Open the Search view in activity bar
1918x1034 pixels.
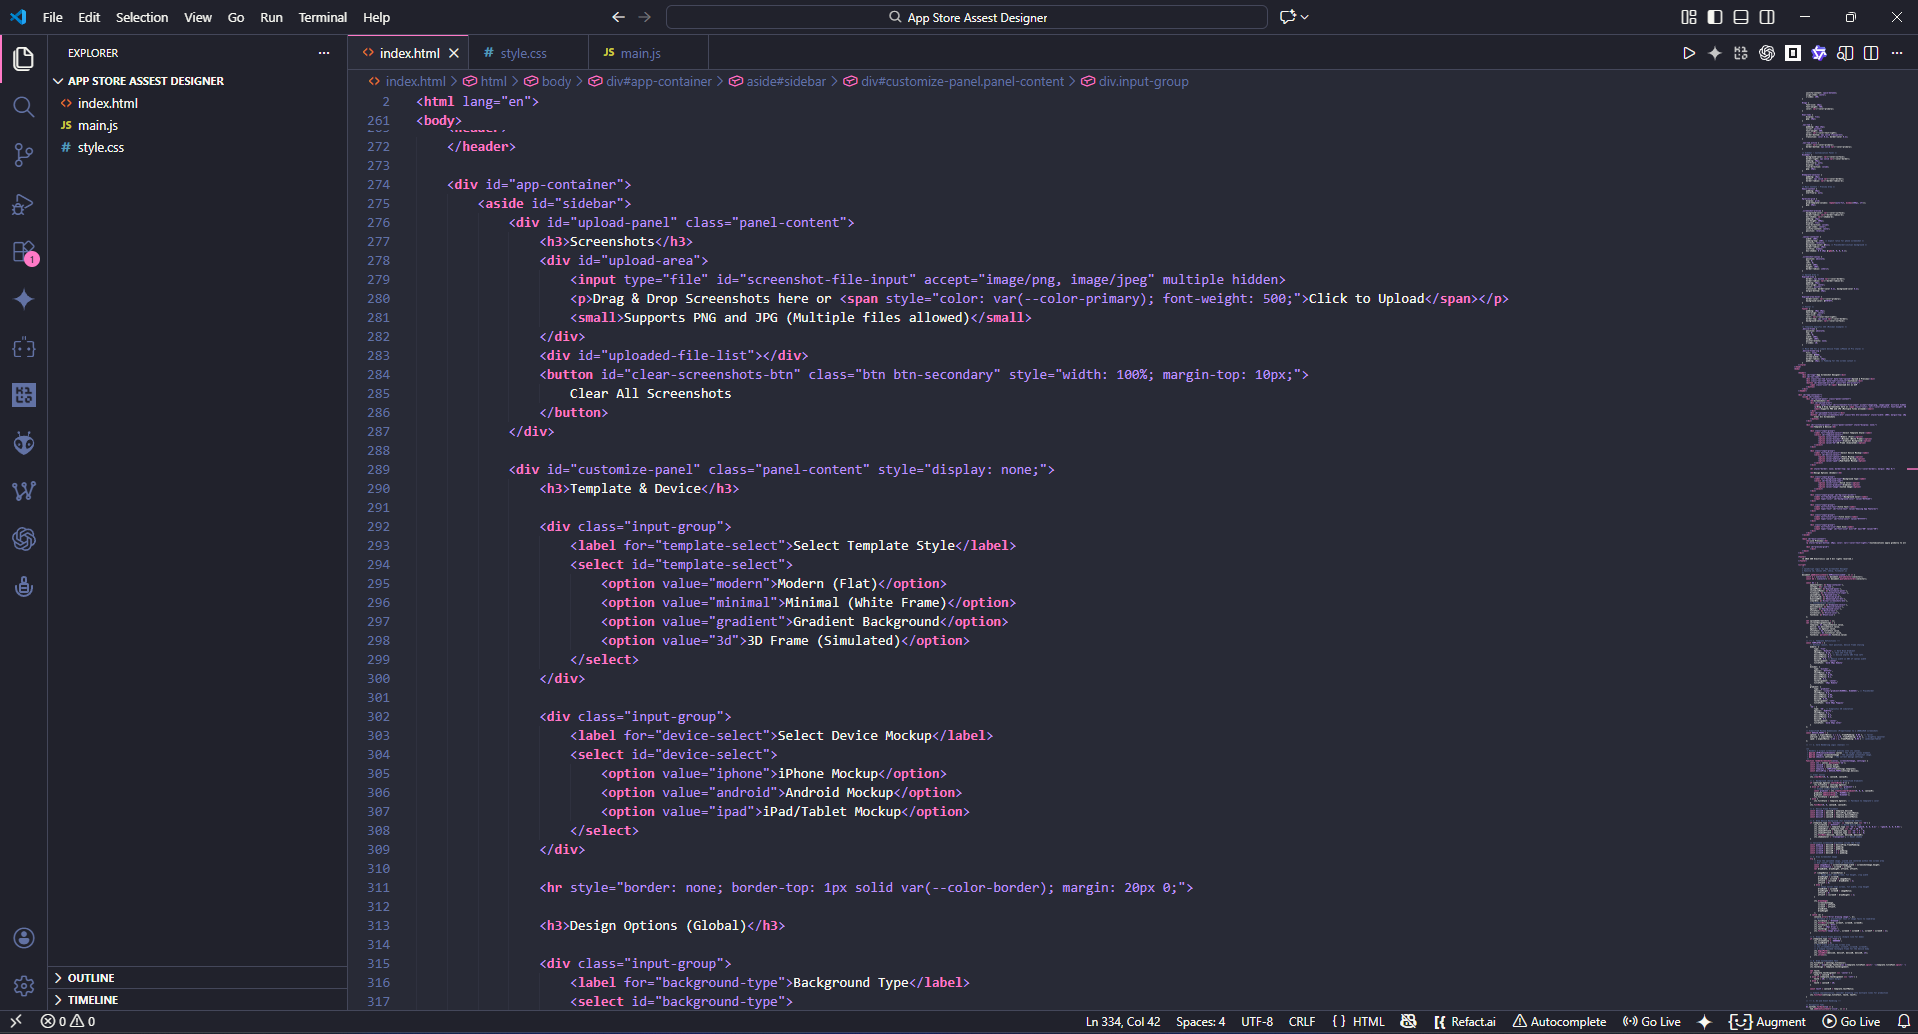[24, 107]
